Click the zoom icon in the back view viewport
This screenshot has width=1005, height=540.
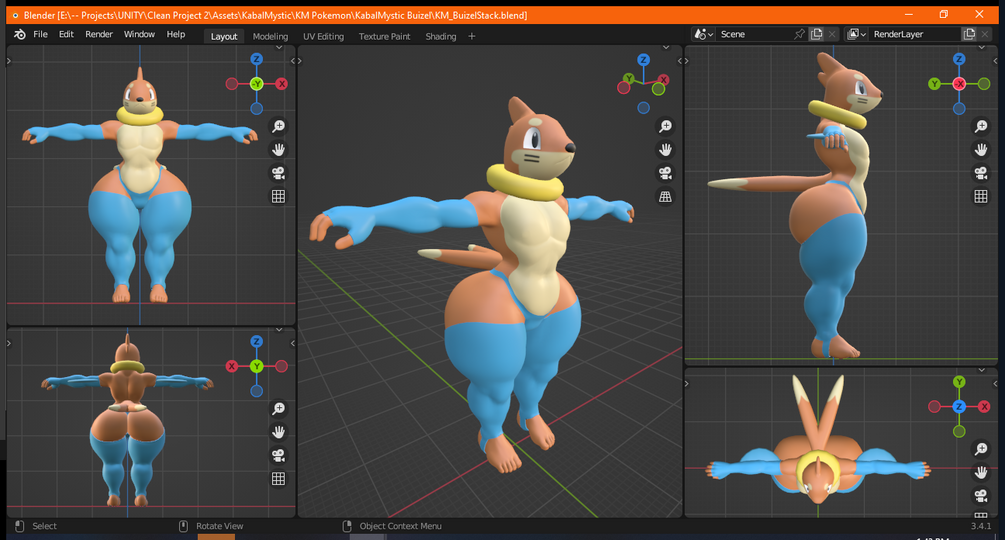point(278,409)
